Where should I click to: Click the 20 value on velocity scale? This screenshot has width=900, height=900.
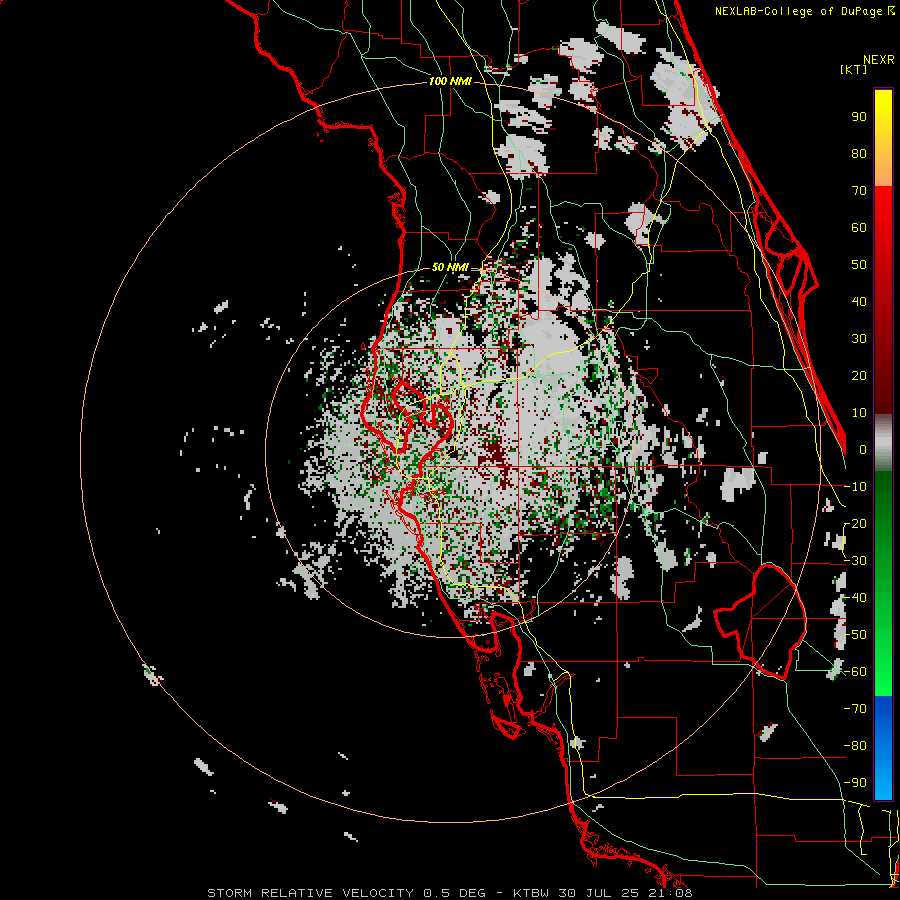tap(859, 376)
